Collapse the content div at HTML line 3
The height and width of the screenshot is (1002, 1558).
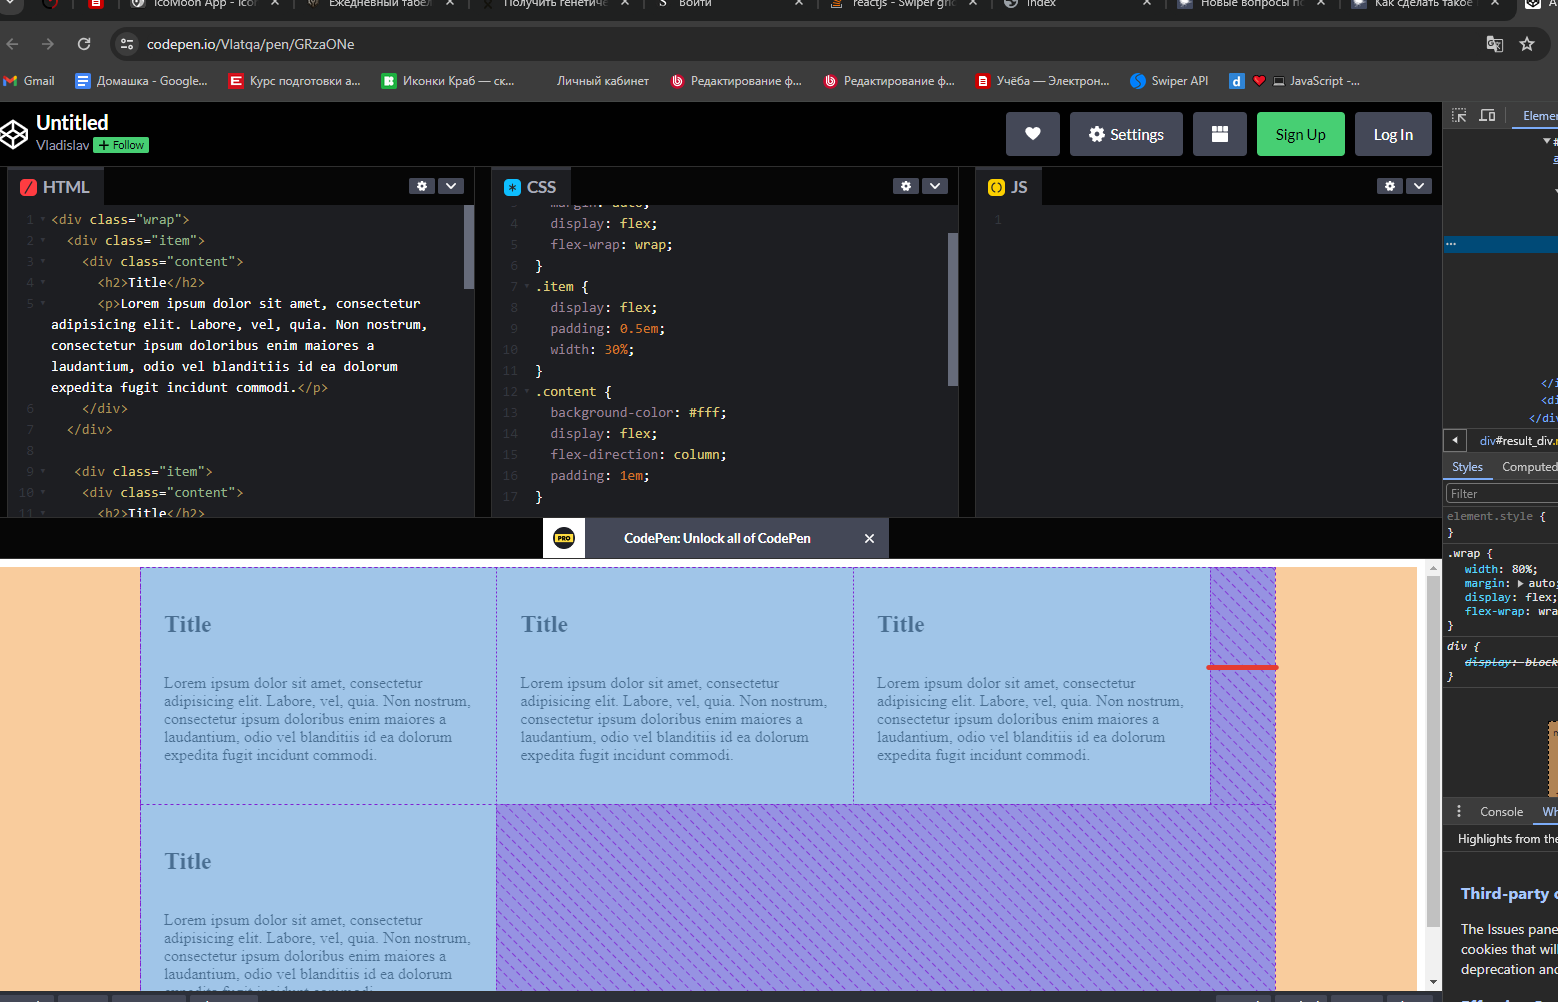click(43, 261)
